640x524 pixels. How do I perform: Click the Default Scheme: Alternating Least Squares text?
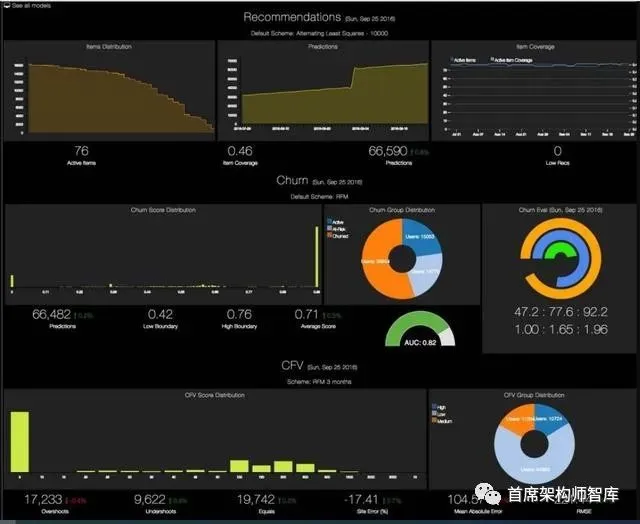click(x=319, y=33)
